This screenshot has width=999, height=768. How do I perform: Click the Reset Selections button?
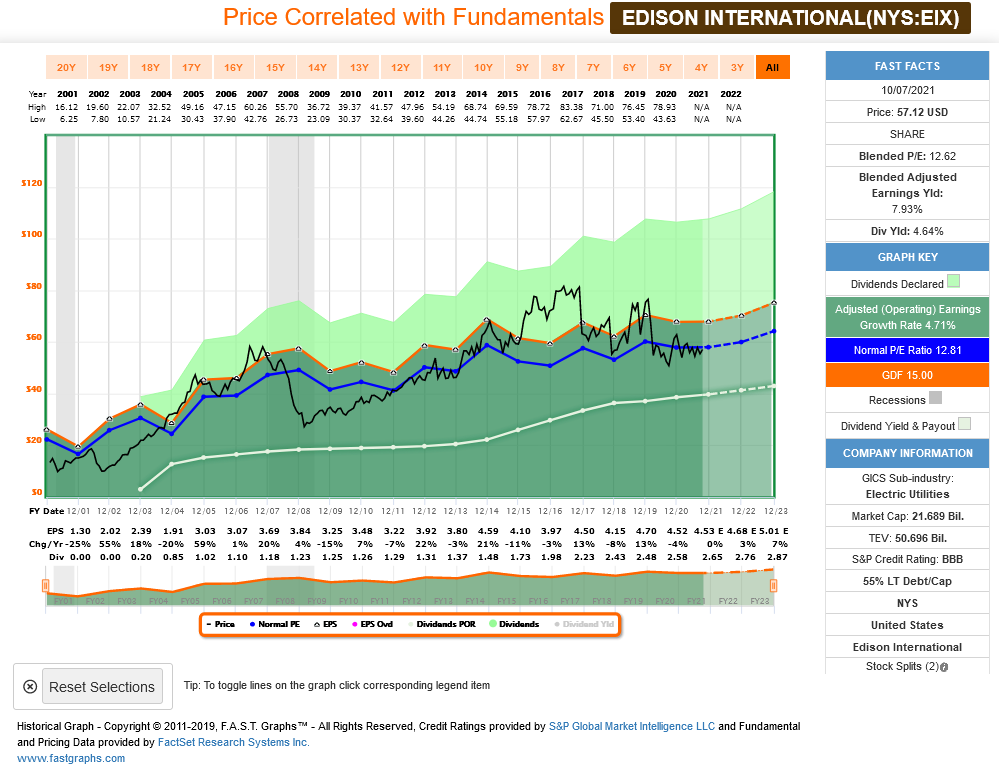tap(102, 686)
